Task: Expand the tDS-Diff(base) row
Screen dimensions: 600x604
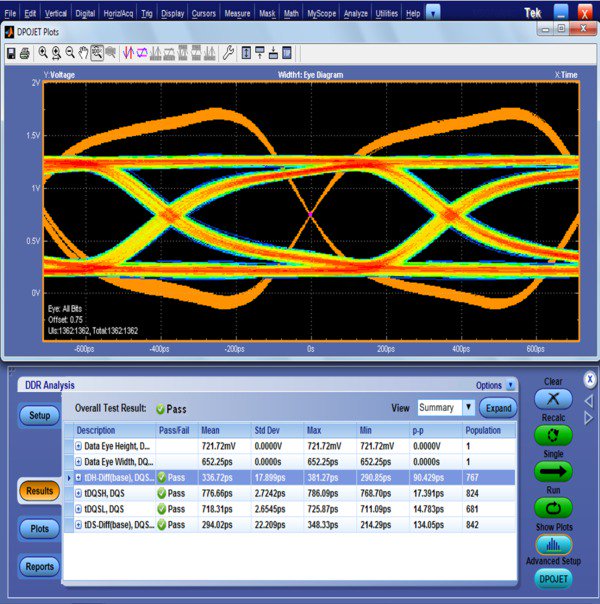Action: tap(79, 525)
